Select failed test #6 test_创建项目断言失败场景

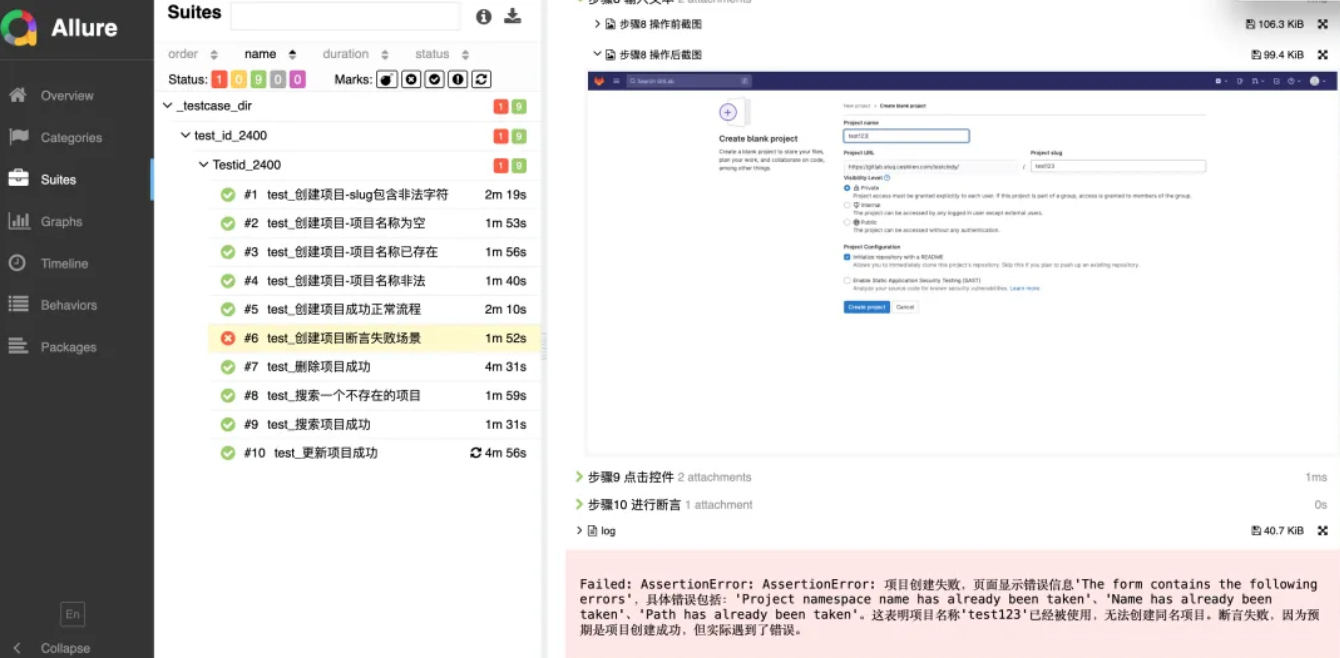pyautogui.click(x=374, y=338)
